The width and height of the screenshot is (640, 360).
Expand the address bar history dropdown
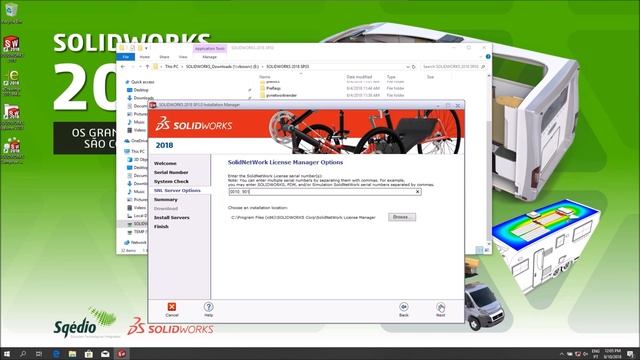tap(408, 67)
